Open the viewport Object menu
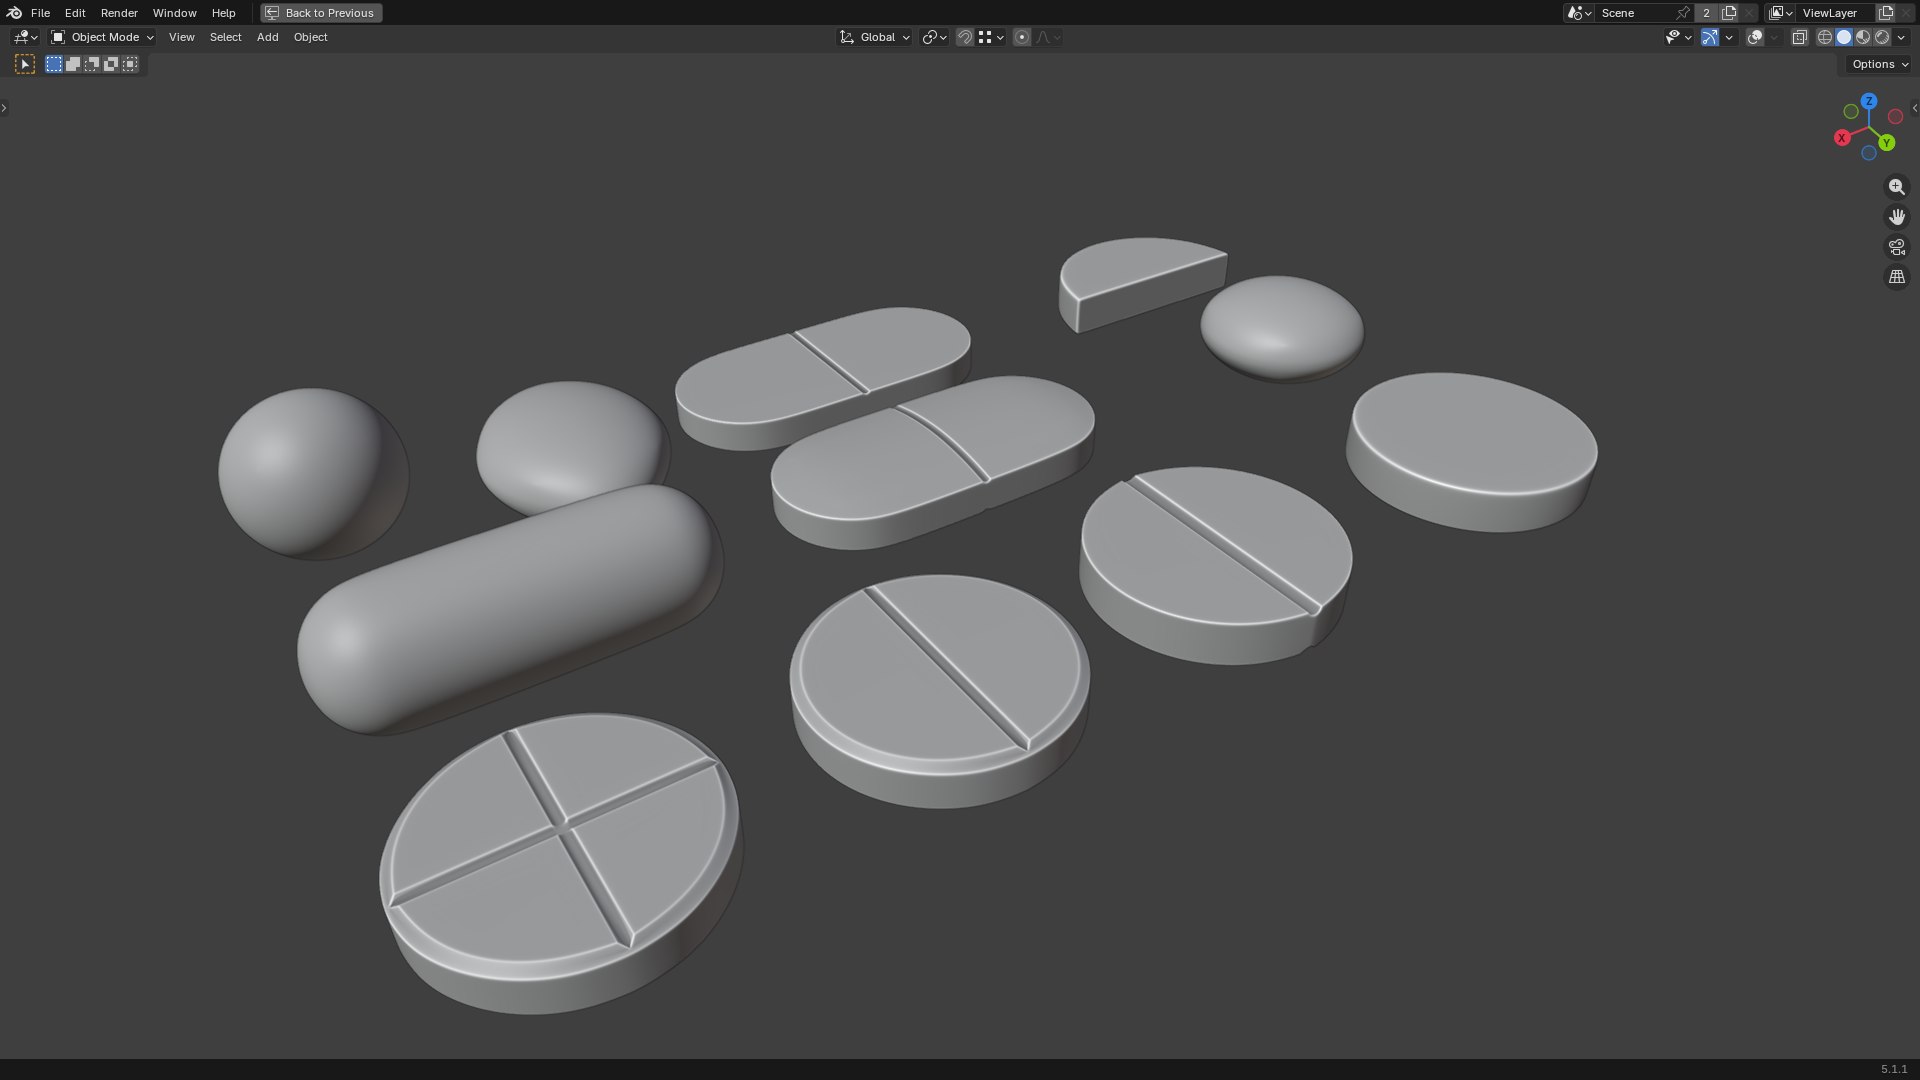 [310, 37]
